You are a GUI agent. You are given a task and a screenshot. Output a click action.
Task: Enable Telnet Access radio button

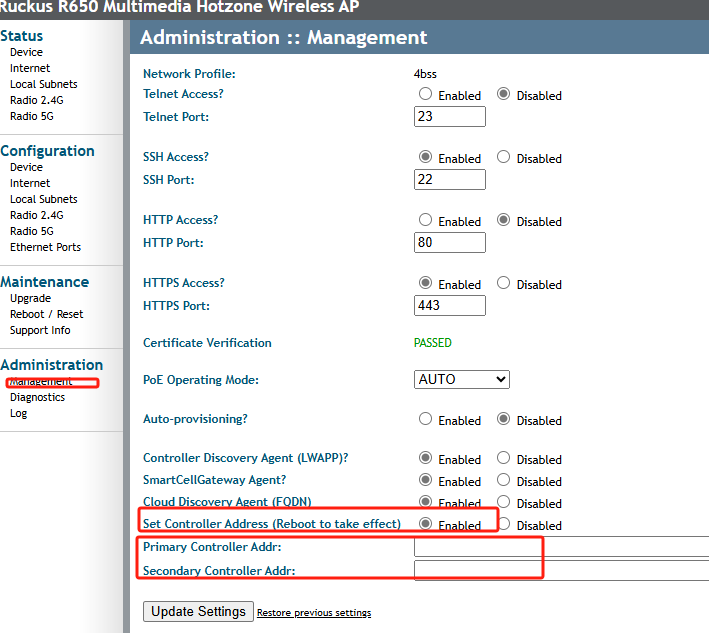pos(425,94)
